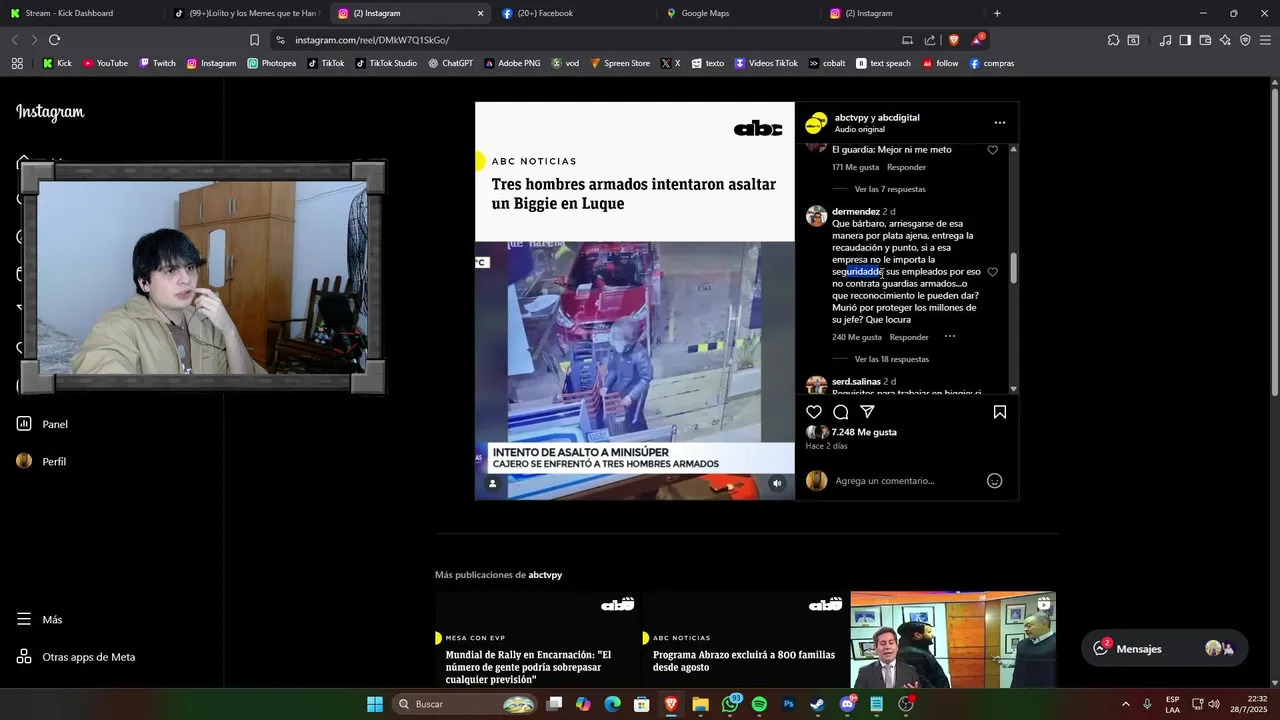Open ChatGPT bookmark
This screenshot has height=720, width=1280.
coord(451,63)
